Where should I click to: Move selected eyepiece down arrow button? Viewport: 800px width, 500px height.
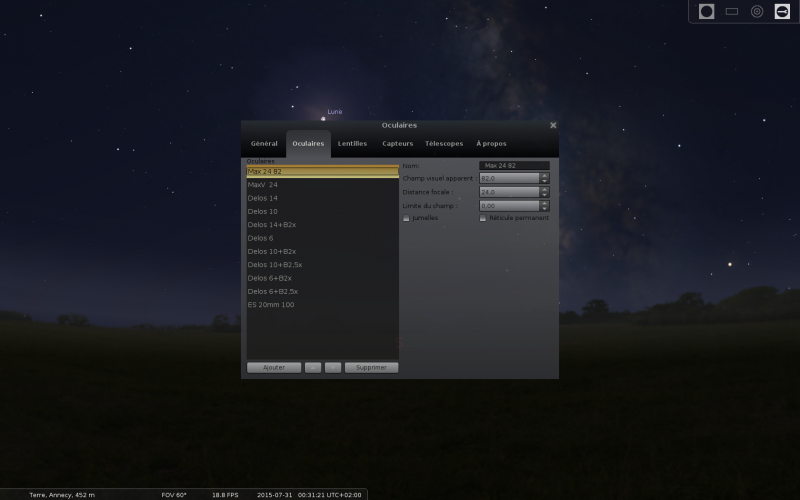[x=333, y=367]
